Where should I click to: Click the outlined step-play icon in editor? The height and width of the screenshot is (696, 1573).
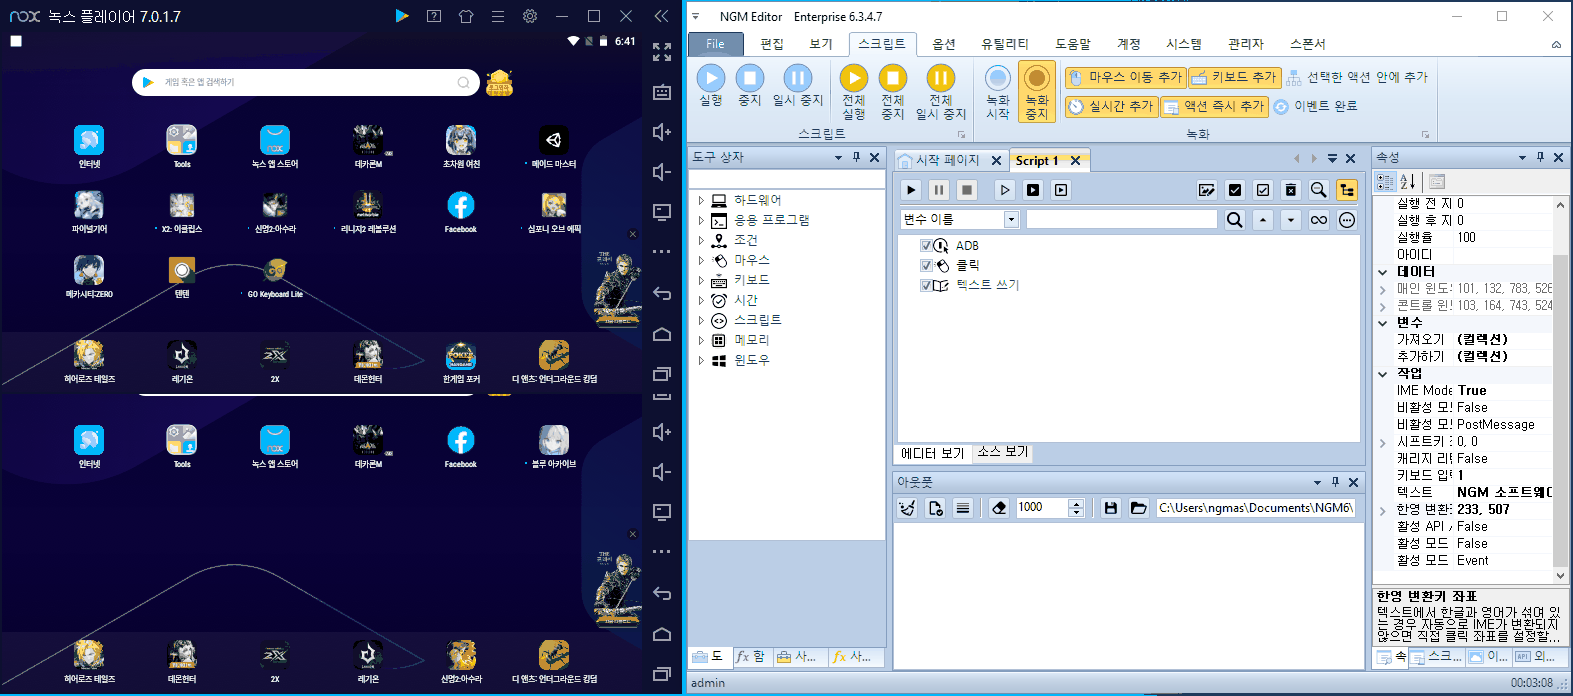tap(1005, 190)
